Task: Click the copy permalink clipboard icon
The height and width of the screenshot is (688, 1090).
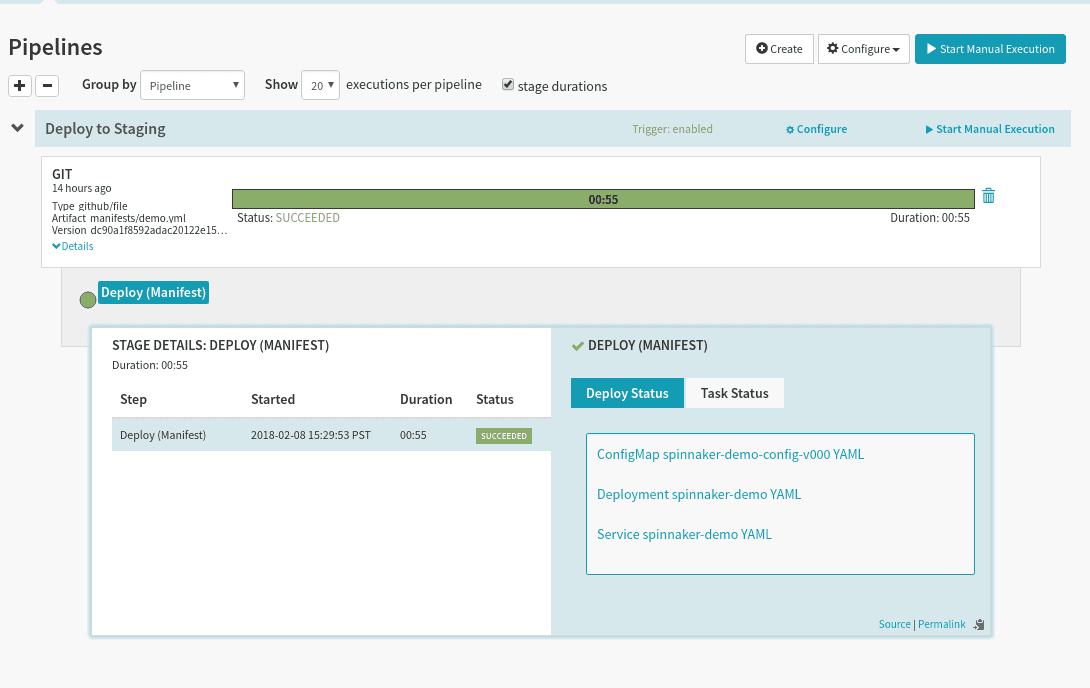Action: pyautogui.click(x=979, y=625)
